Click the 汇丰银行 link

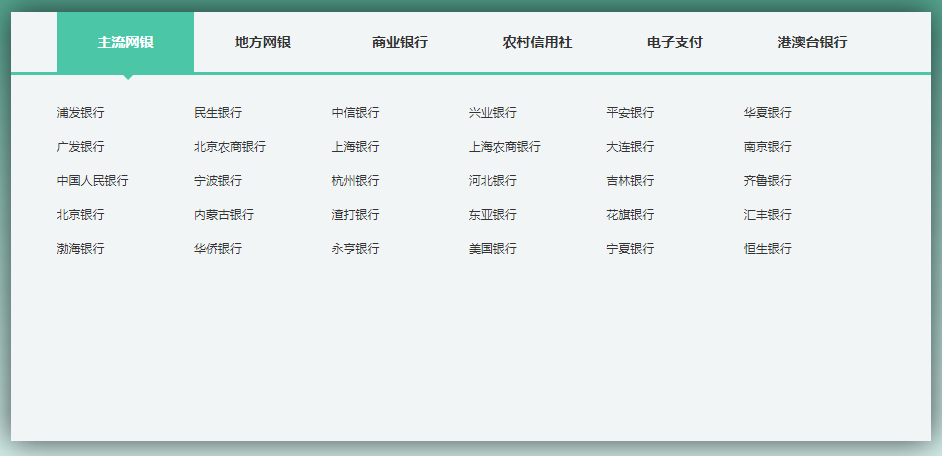pos(767,215)
